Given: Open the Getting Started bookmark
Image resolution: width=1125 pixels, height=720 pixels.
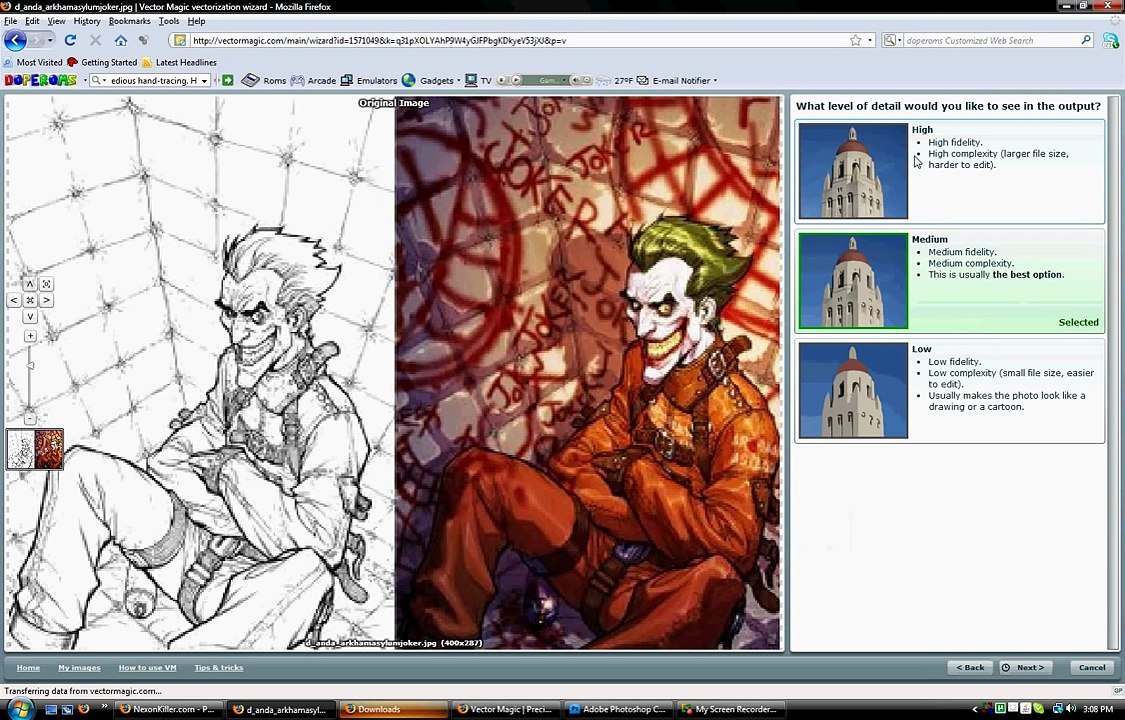Looking at the screenshot, I should 102,62.
